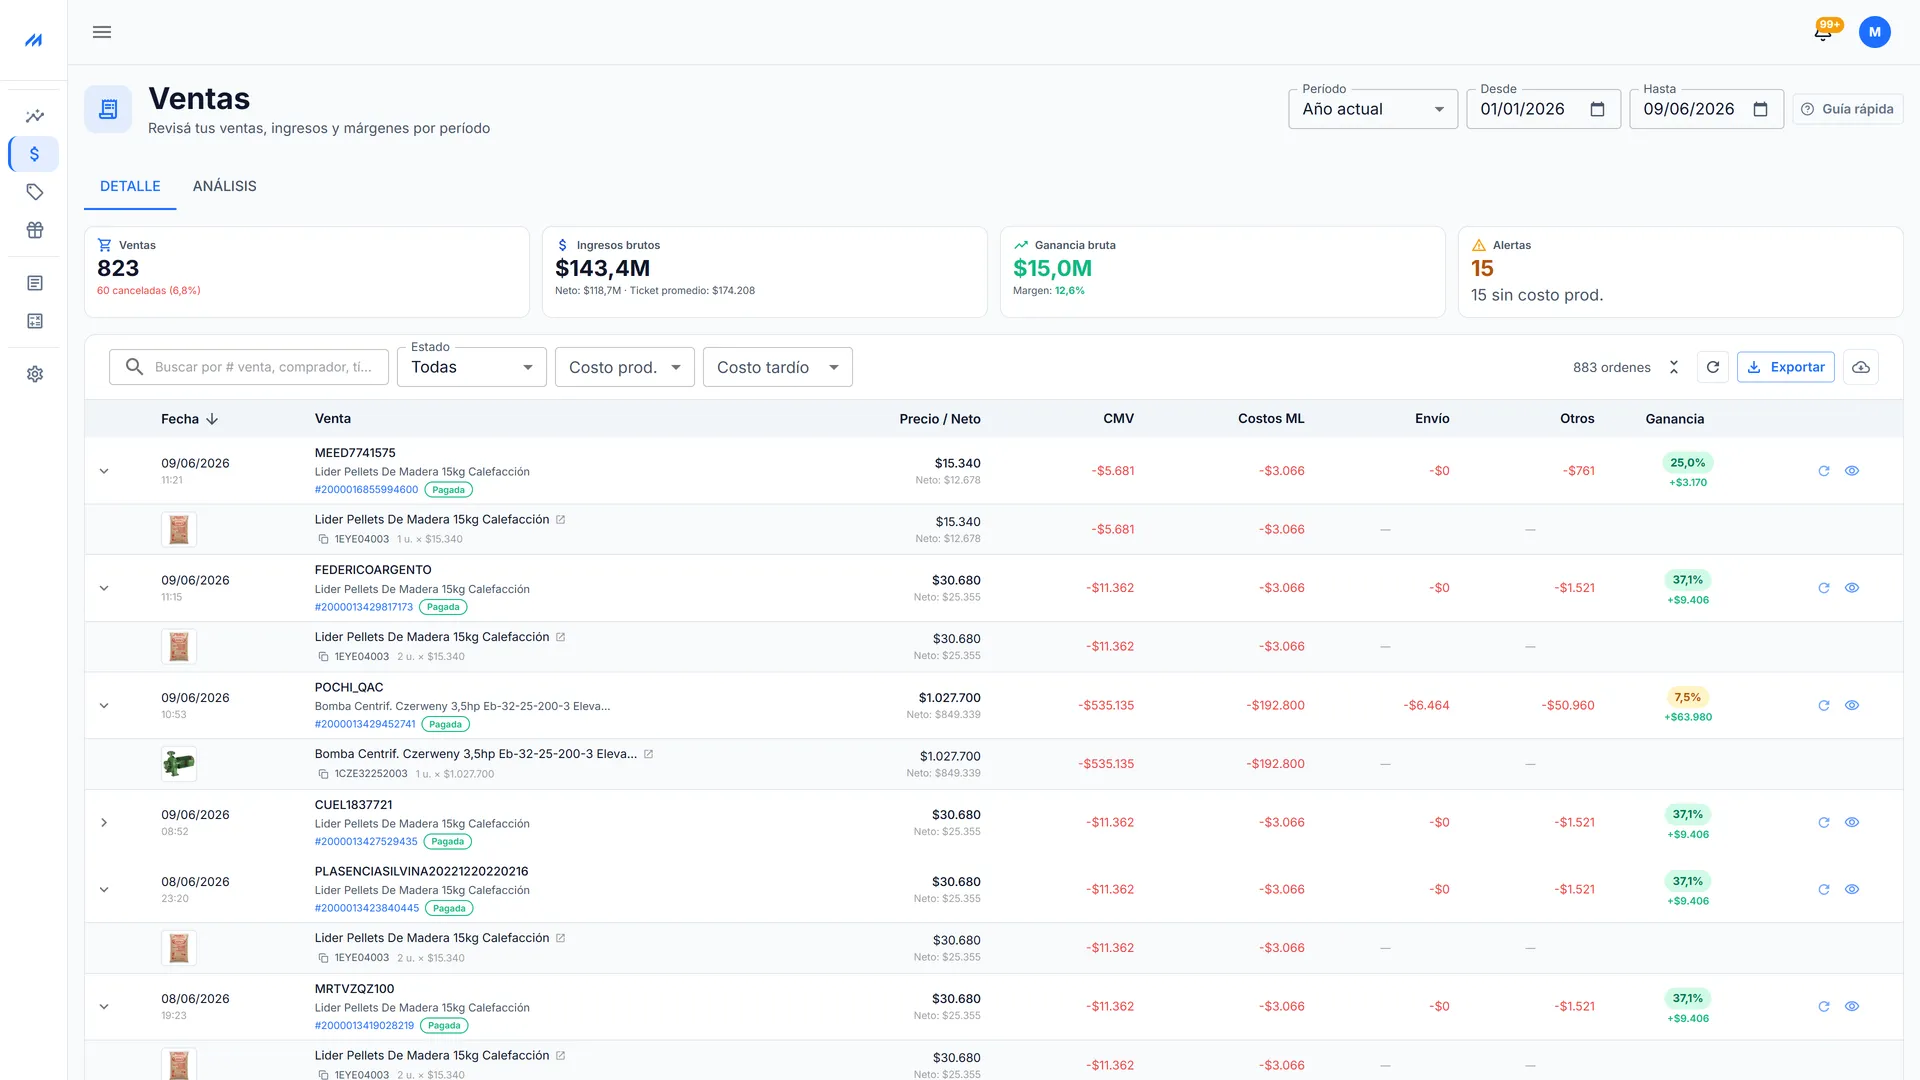Click the refresh orders icon near Exportar
The image size is (1920, 1080).
pyautogui.click(x=1713, y=367)
